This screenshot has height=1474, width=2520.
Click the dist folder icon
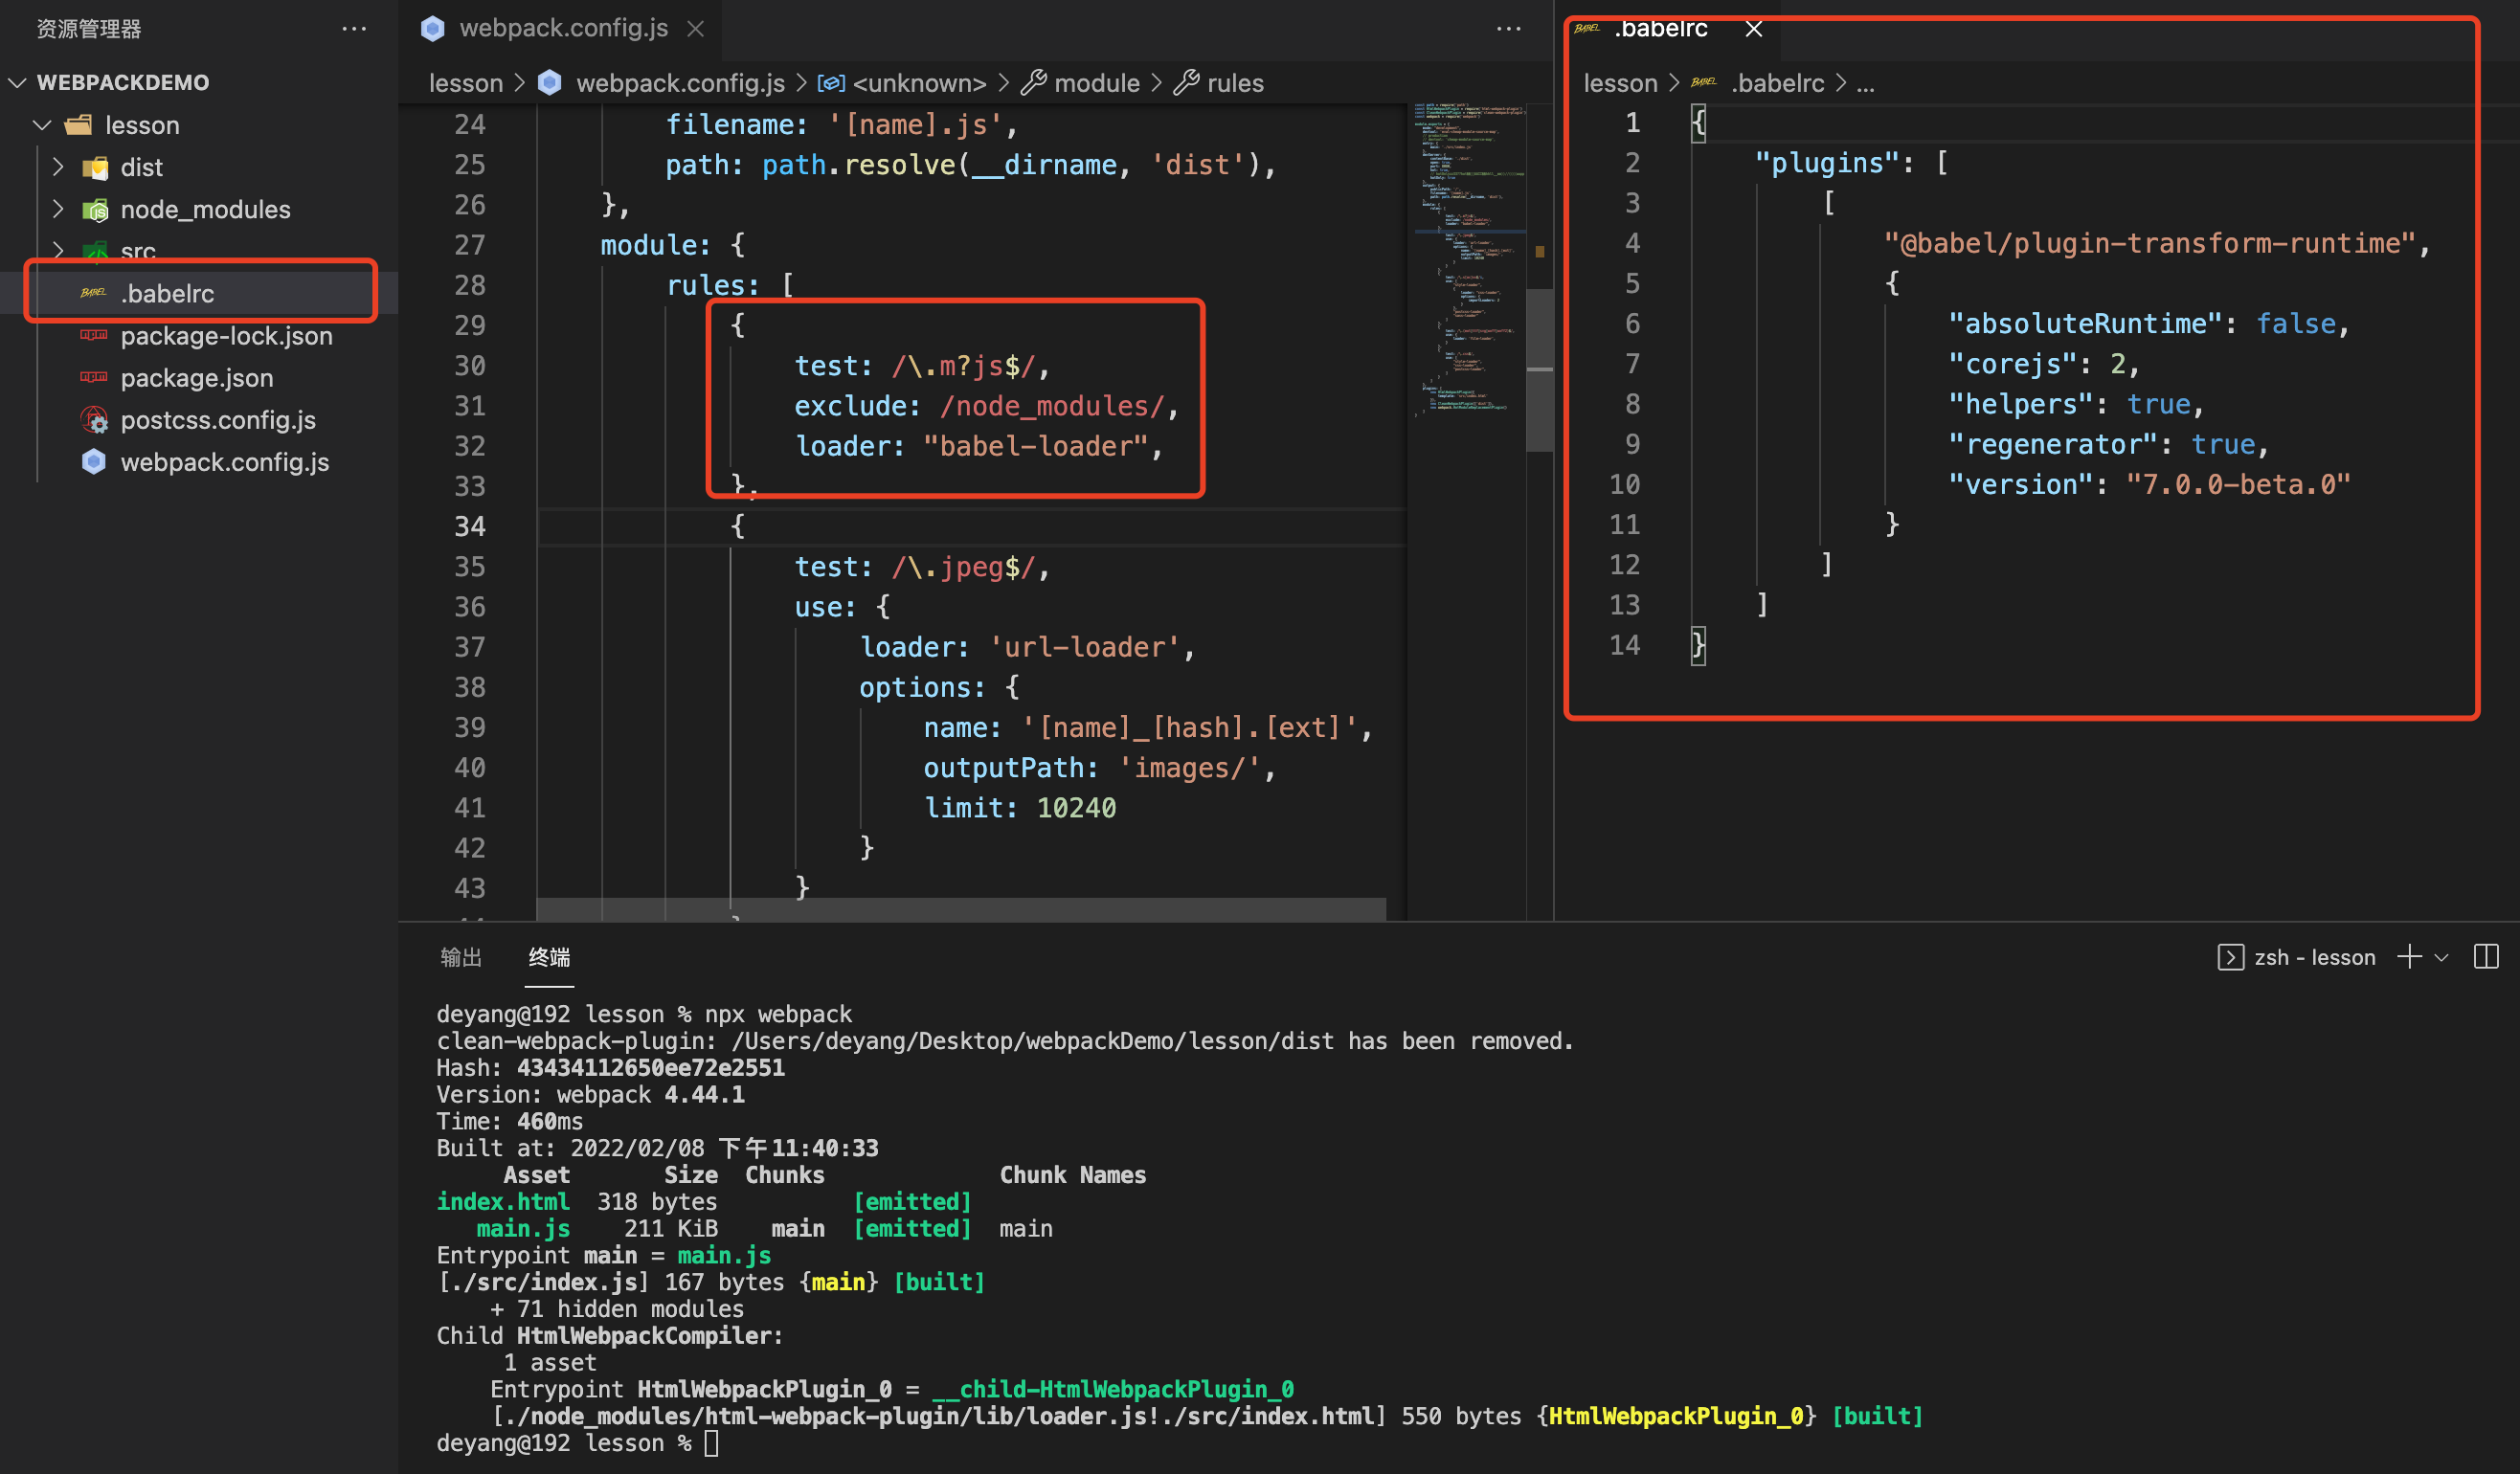pyautogui.click(x=95, y=168)
